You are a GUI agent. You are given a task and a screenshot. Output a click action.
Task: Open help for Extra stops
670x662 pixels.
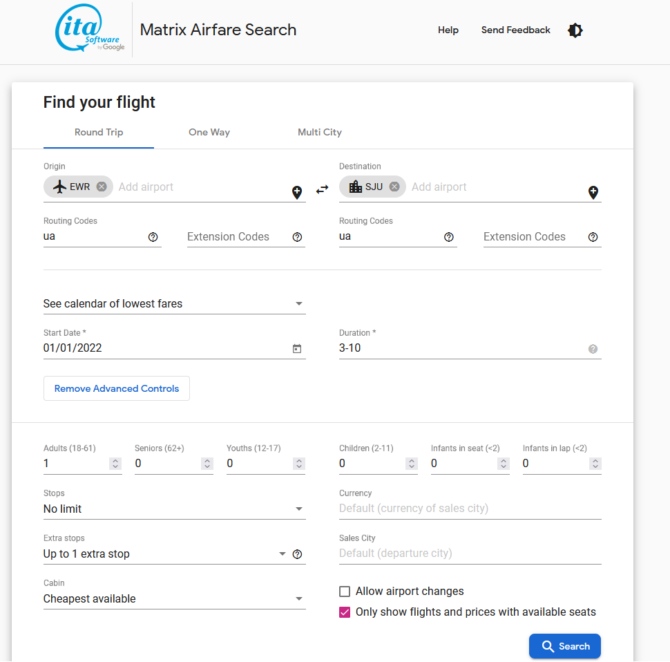[297, 554]
